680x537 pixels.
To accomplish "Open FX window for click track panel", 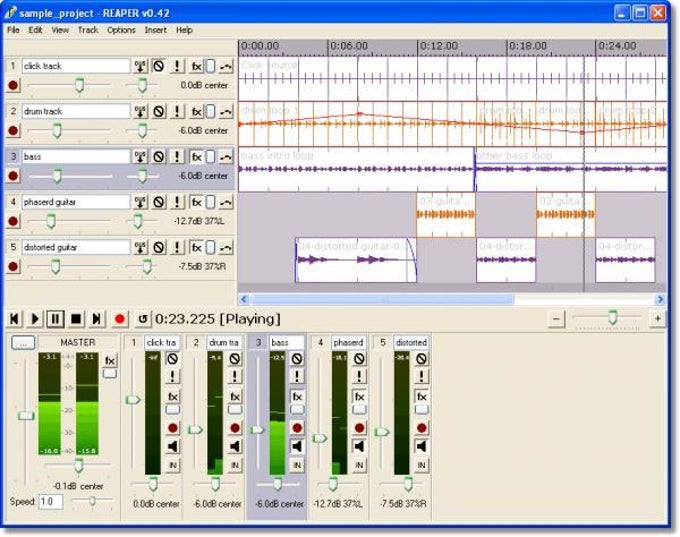I will [x=196, y=66].
